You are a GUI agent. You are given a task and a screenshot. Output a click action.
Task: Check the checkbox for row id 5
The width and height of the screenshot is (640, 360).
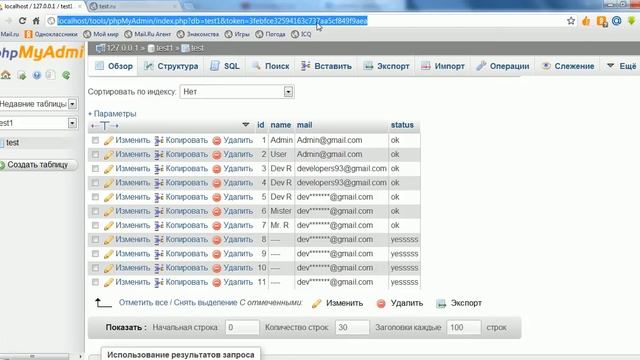pyautogui.click(x=95, y=197)
